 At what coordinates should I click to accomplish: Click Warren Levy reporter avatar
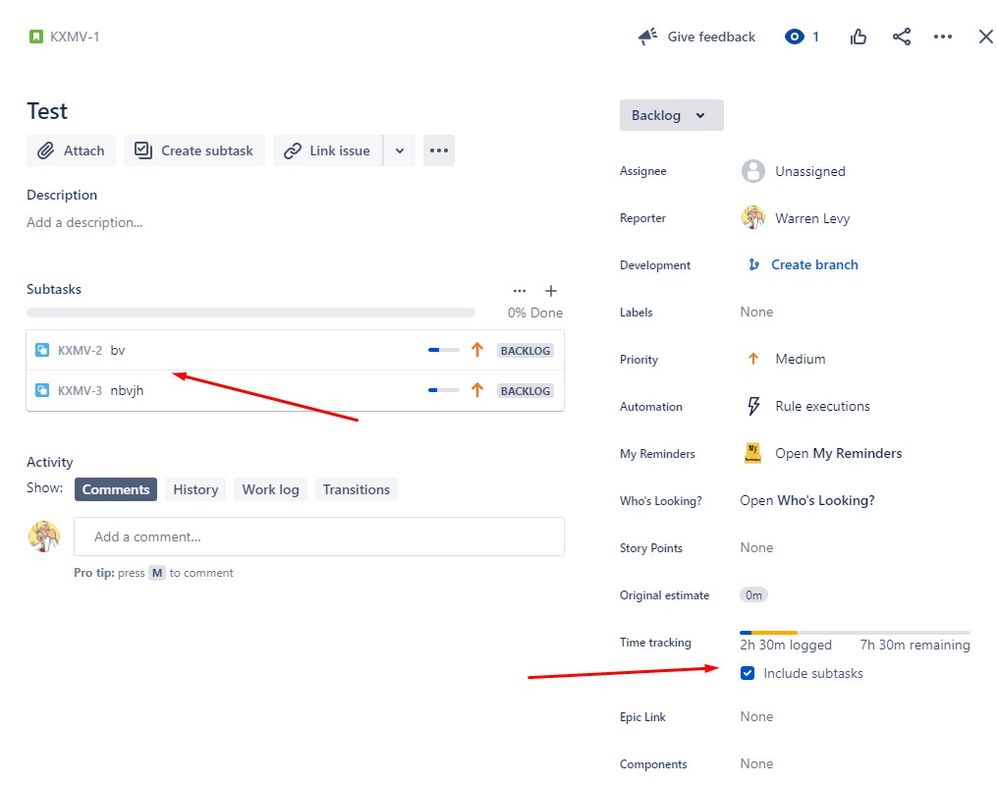[753, 218]
